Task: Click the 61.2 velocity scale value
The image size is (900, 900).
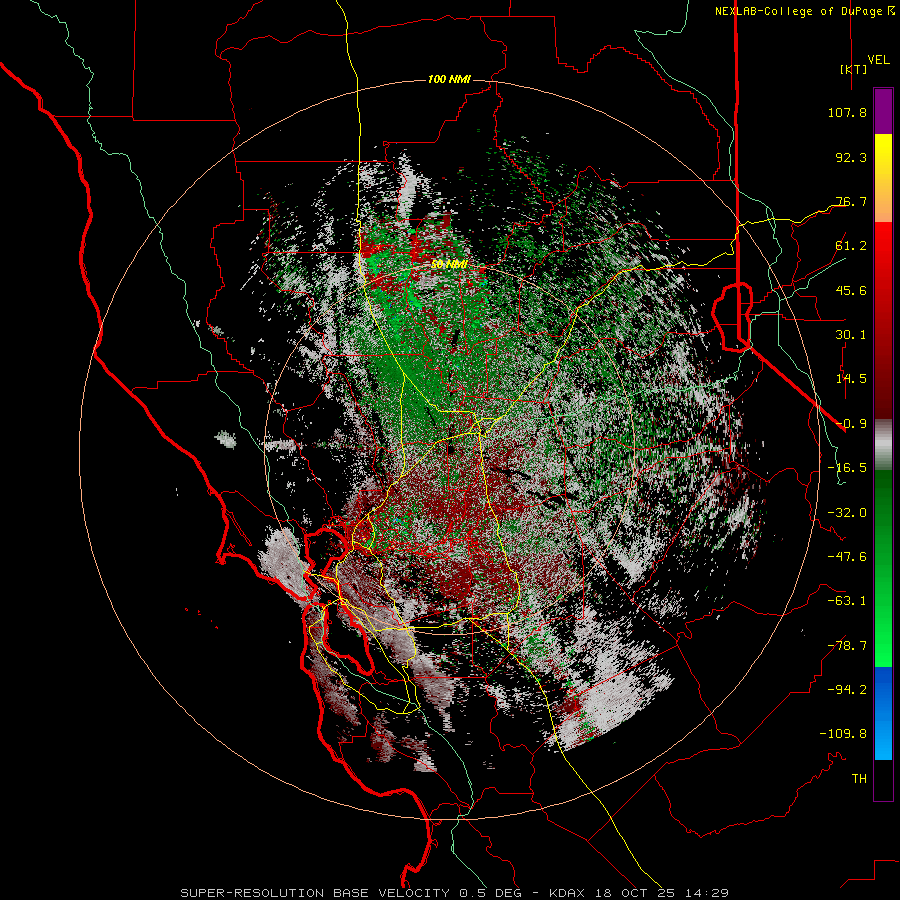Action: tap(851, 246)
